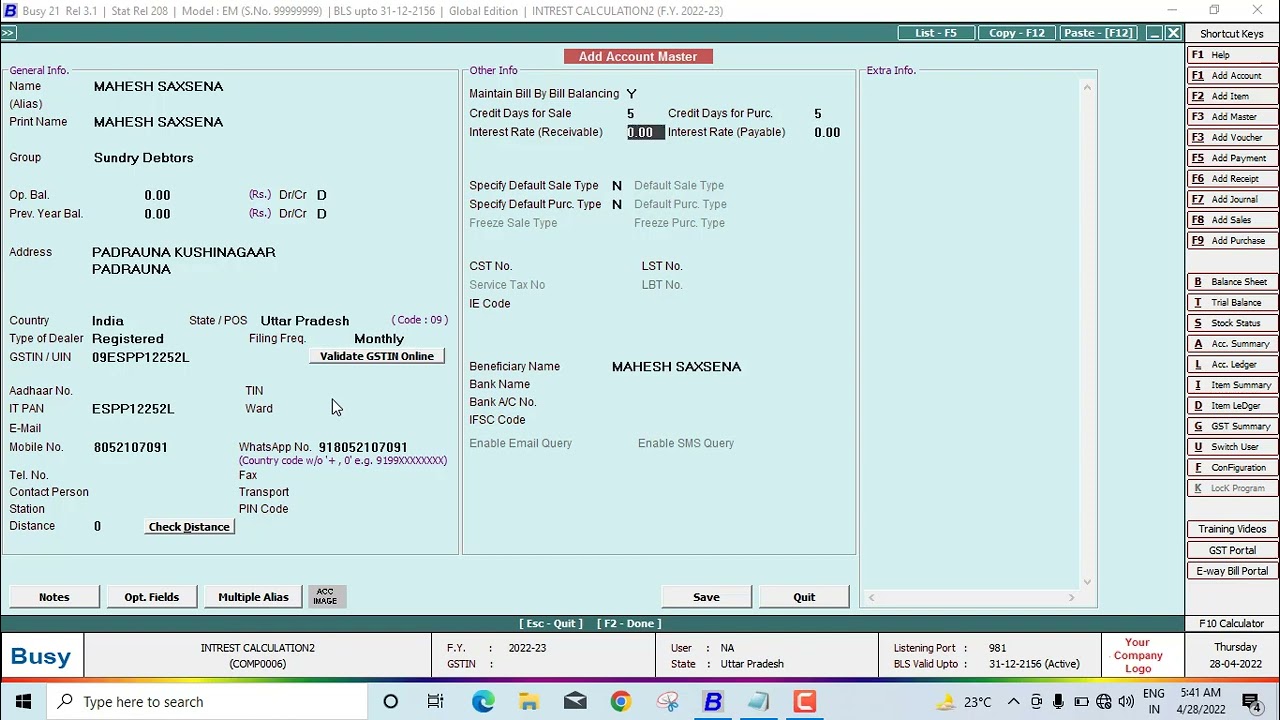
Task: Open Windows Start menu
Action: click(x=23, y=702)
